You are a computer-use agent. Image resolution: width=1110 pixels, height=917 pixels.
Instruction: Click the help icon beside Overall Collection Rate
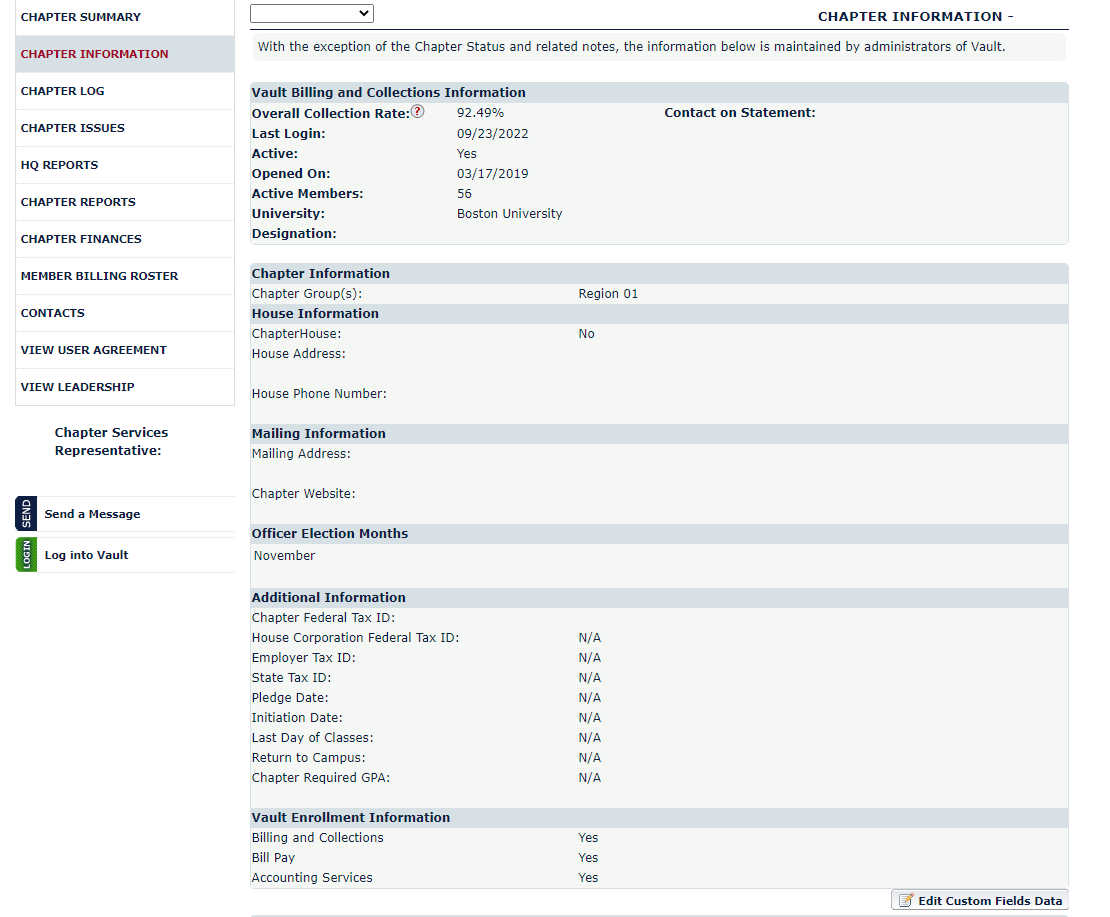pyautogui.click(x=418, y=111)
